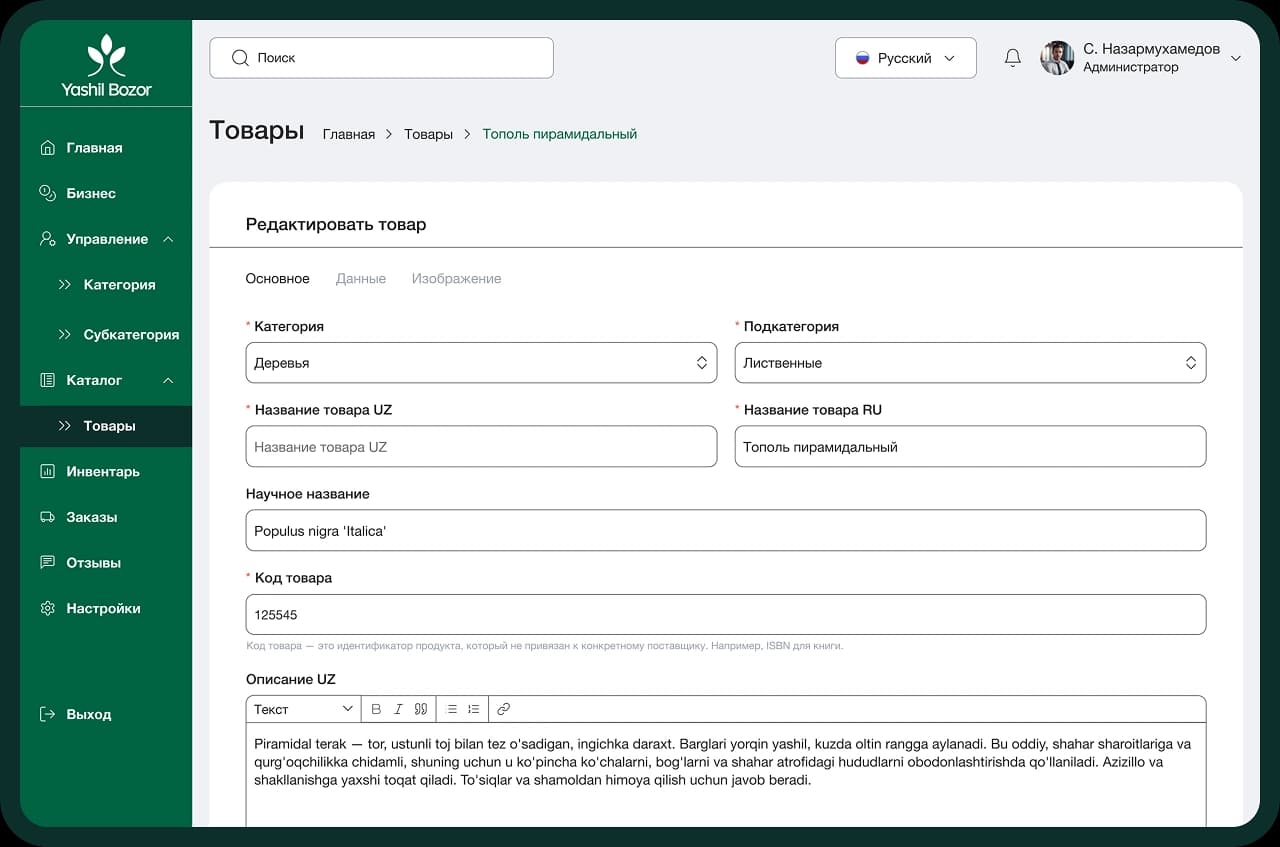Click the Научное название input field
The width and height of the screenshot is (1280, 847).
[x=726, y=531]
